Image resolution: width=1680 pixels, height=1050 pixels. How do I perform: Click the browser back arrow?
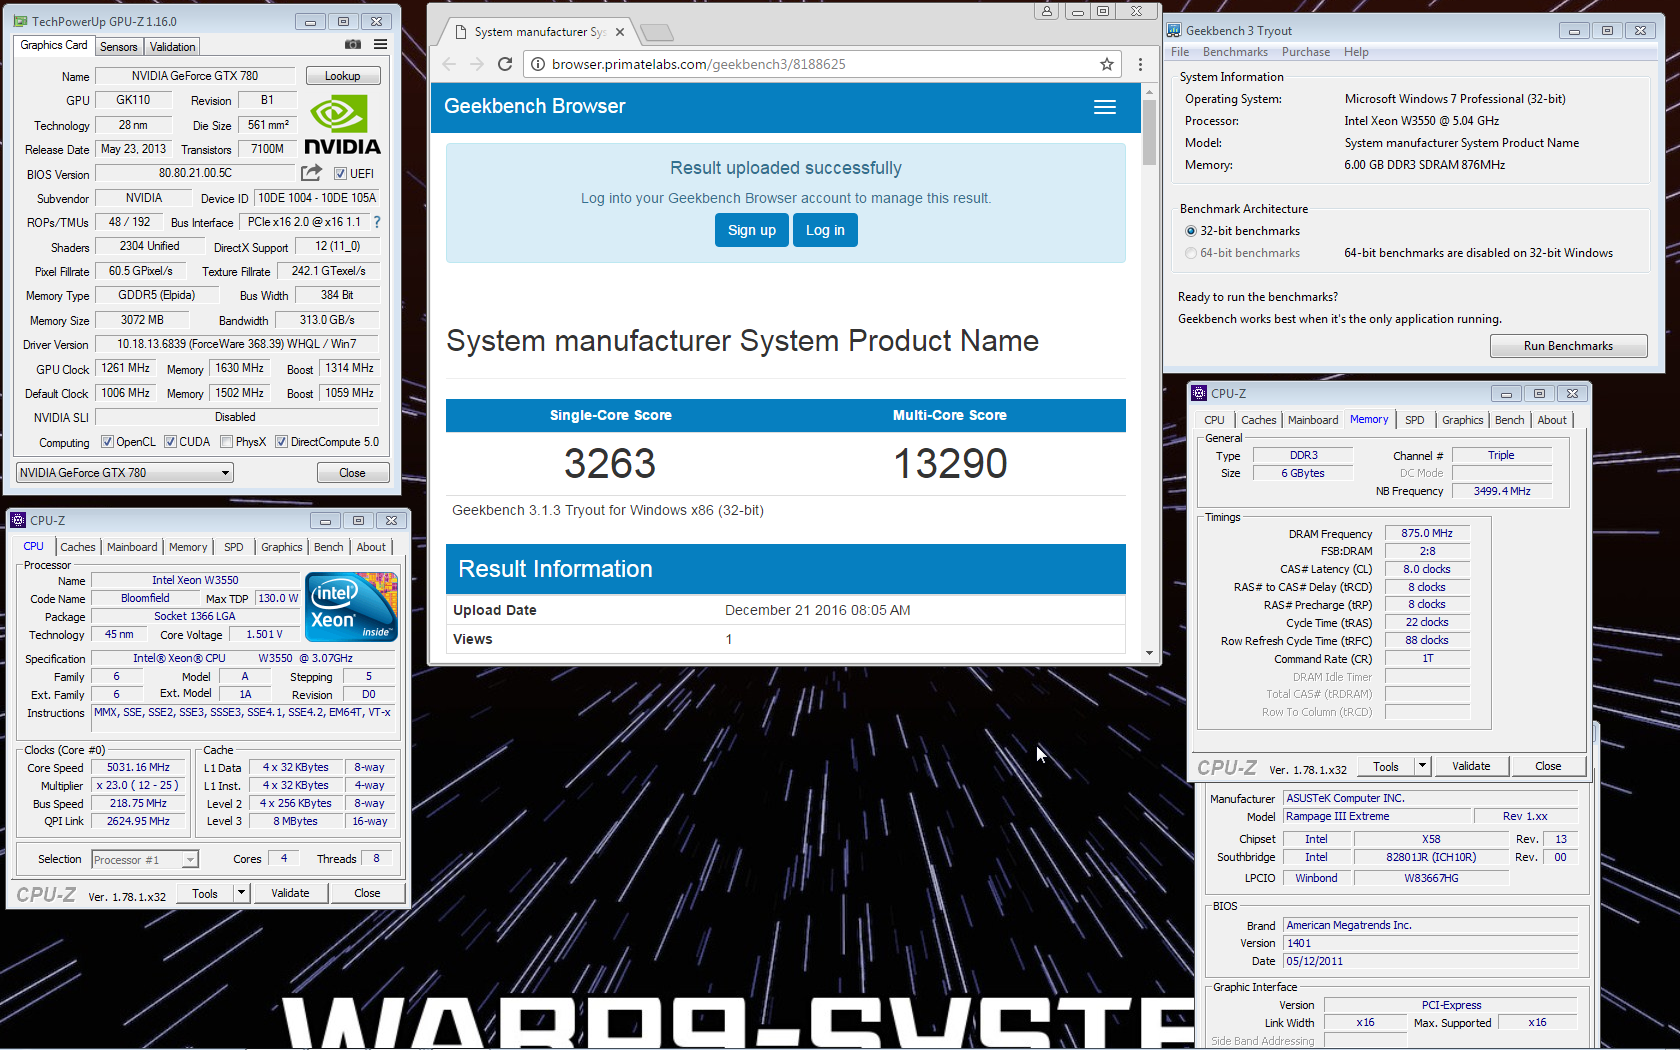click(449, 64)
